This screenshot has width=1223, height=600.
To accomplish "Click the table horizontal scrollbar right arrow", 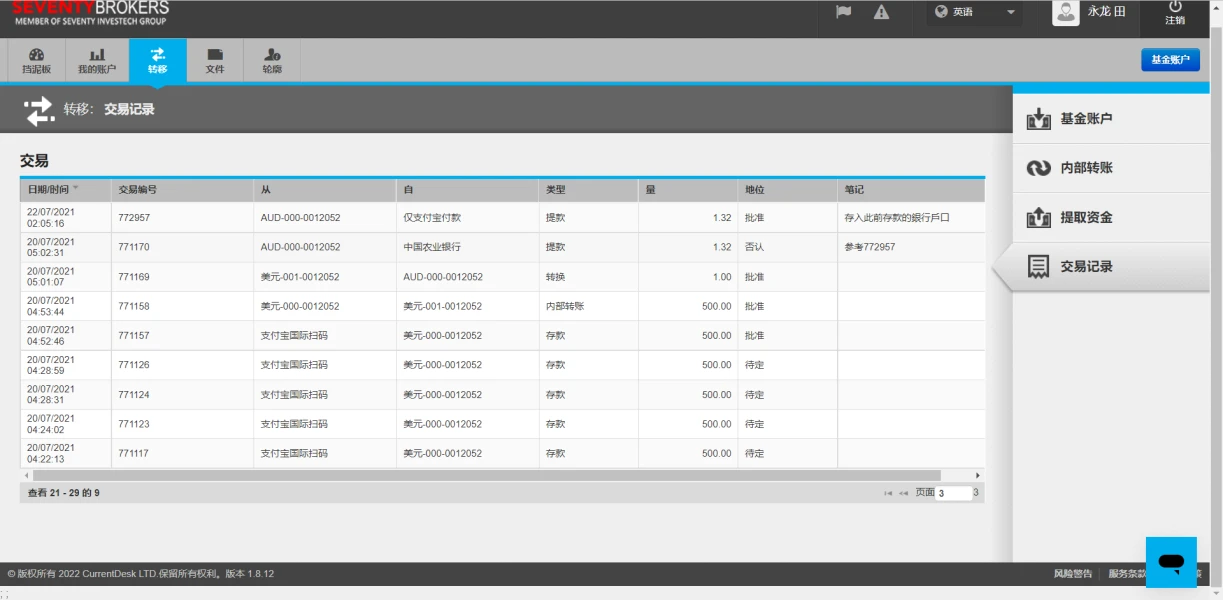I will pos(977,475).
